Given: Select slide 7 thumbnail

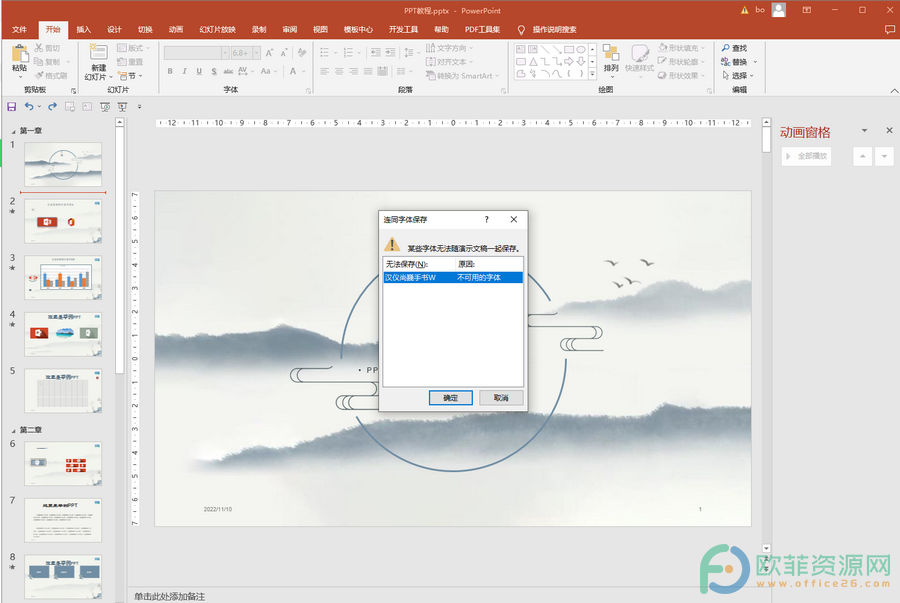Looking at the screenshot, I should (63, 520).
